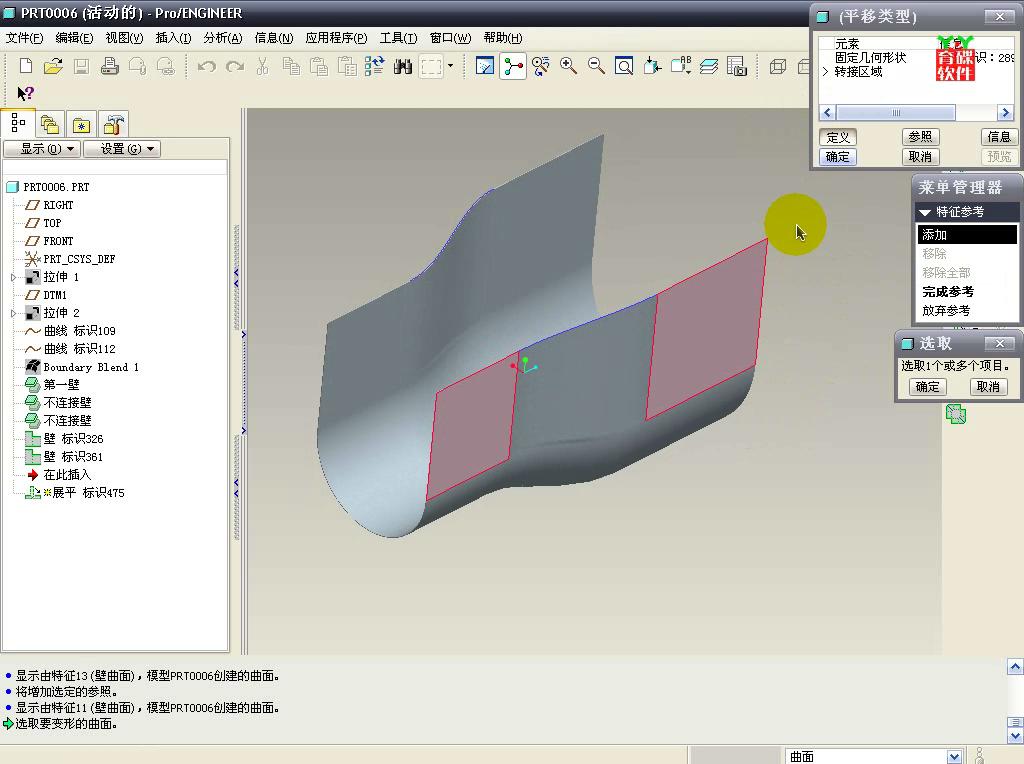Click the orient mode icon
1024x764 pixels.
point(541,66)
